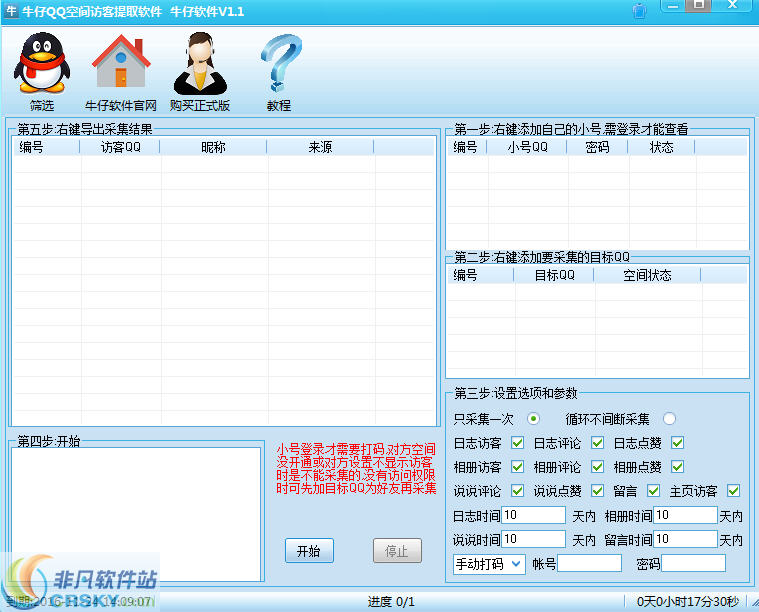
Task: Click the 说说时间 input field
Action: click(x=533, y=539)
